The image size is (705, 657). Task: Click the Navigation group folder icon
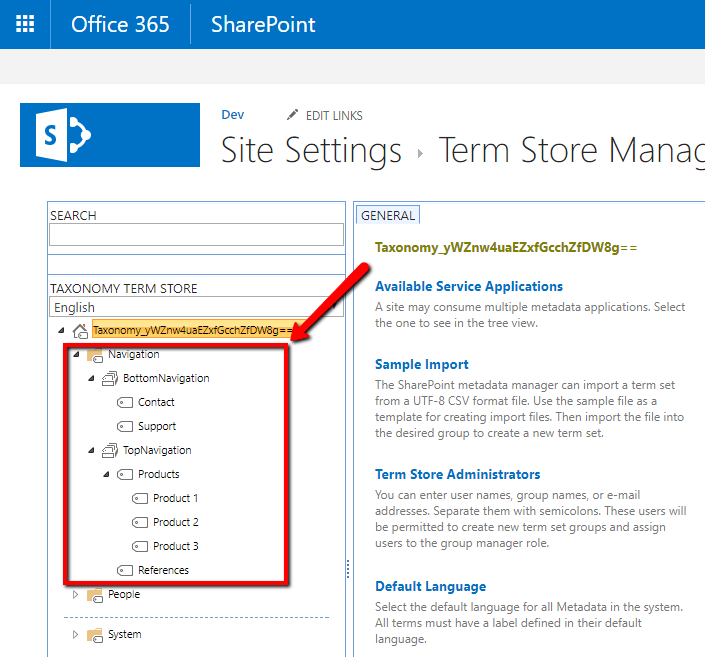pos(95,355)
